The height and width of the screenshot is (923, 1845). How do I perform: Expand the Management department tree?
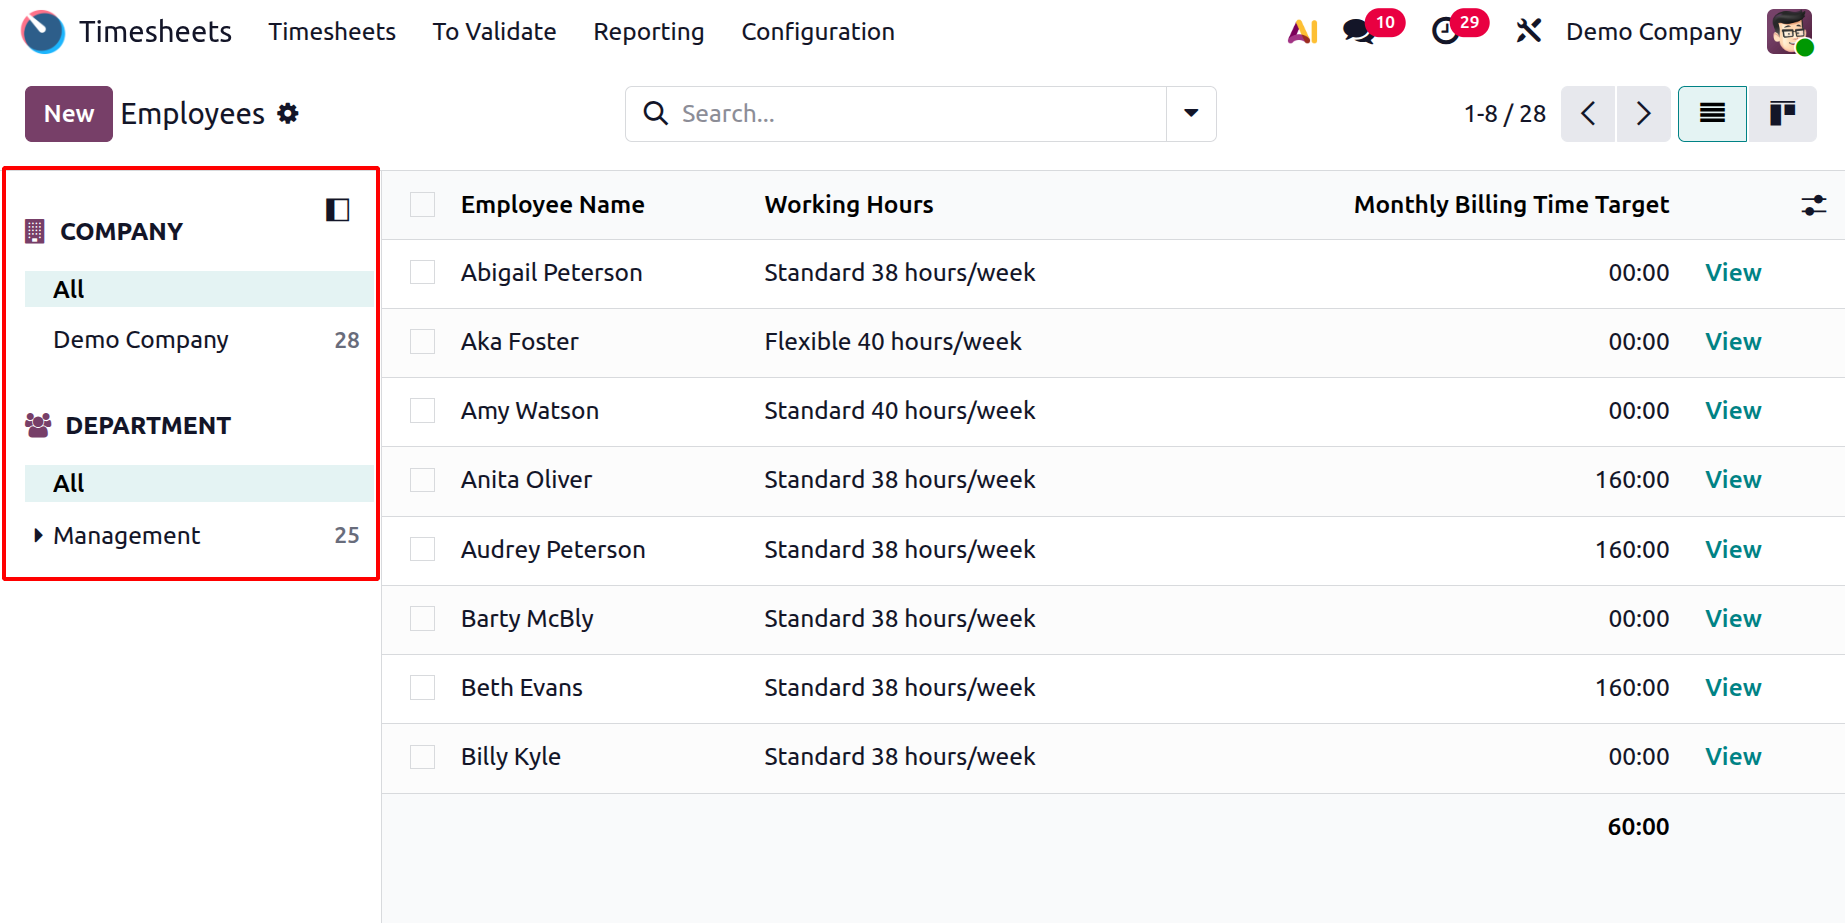click(x=38, y=536)
